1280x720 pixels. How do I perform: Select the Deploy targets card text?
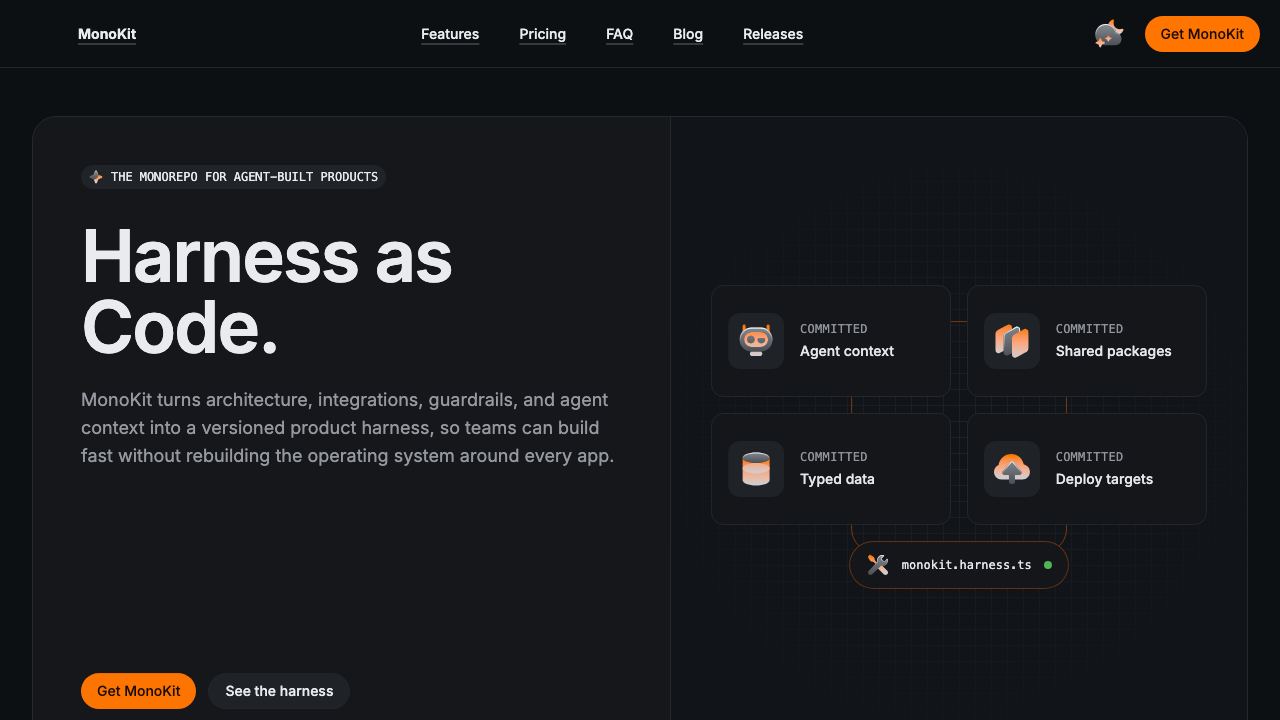(1104, 479)
